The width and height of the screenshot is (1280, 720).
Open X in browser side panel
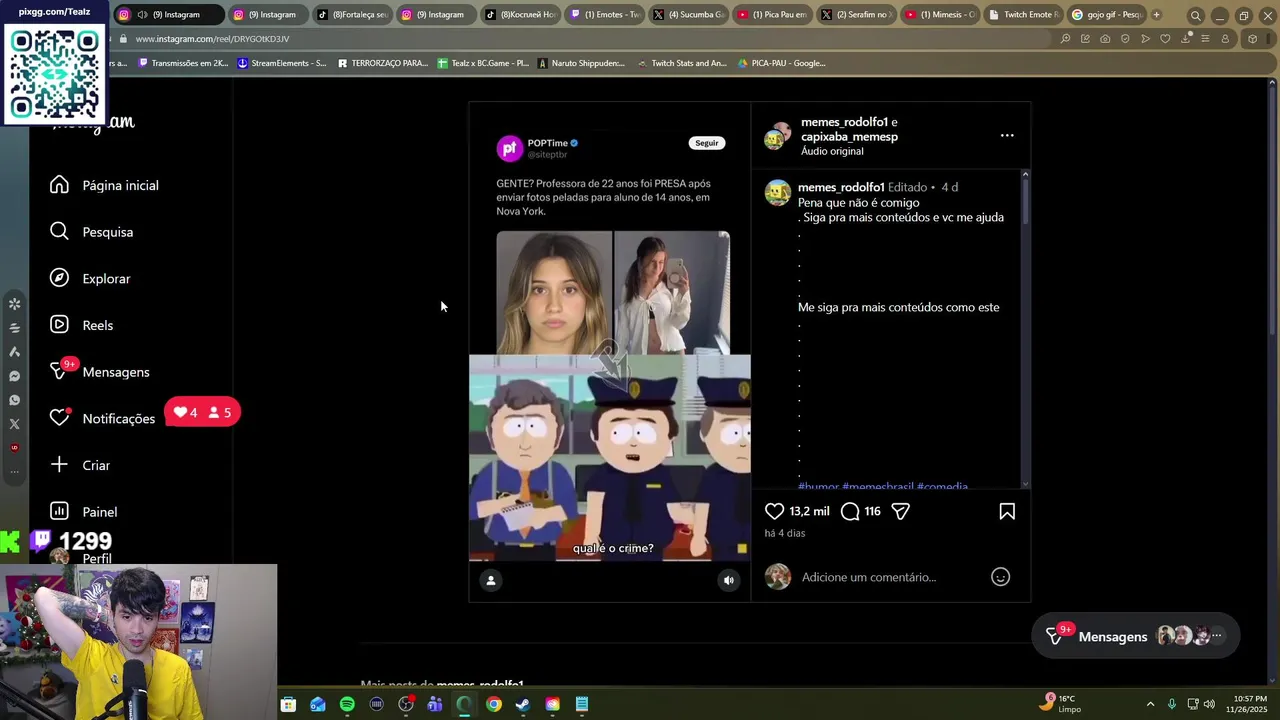(14, 424)
